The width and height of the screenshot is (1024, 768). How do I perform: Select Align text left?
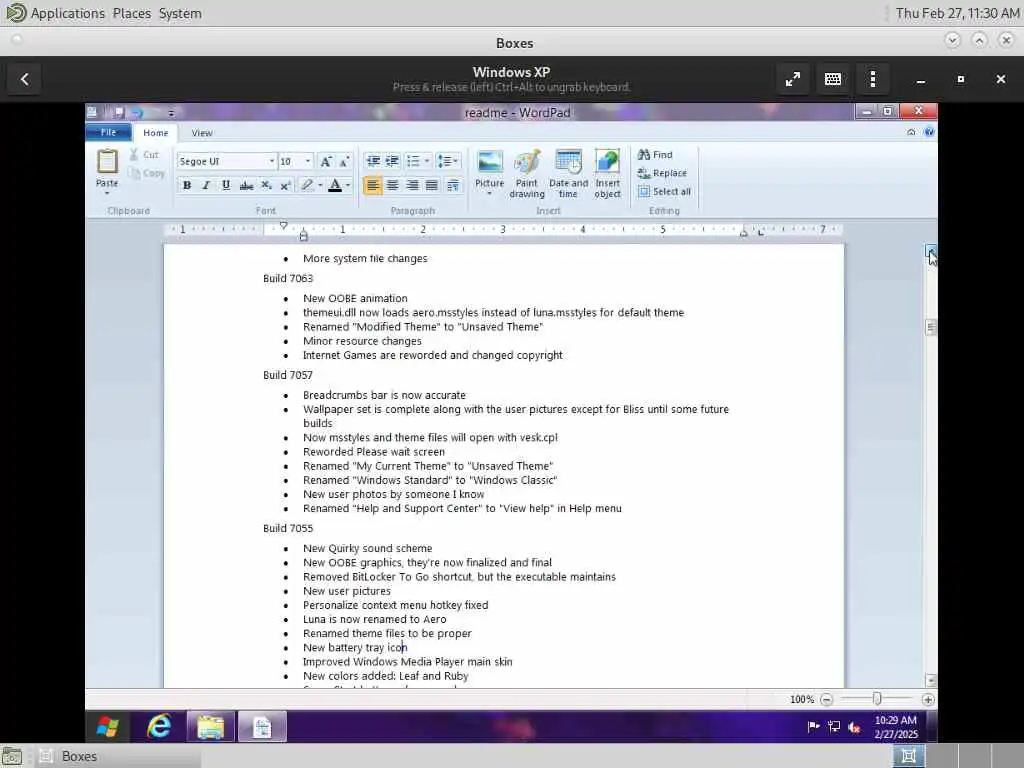pyautogui.click(x=372, y=185)
